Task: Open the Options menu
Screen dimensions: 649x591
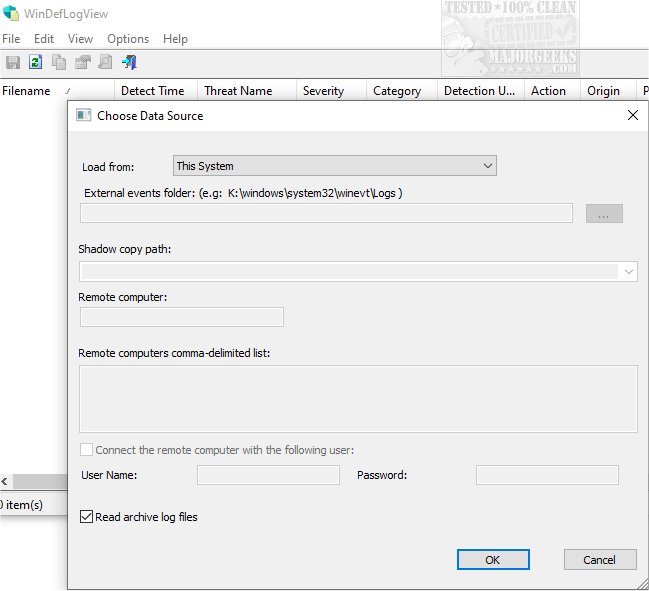Action: point(128,39)
